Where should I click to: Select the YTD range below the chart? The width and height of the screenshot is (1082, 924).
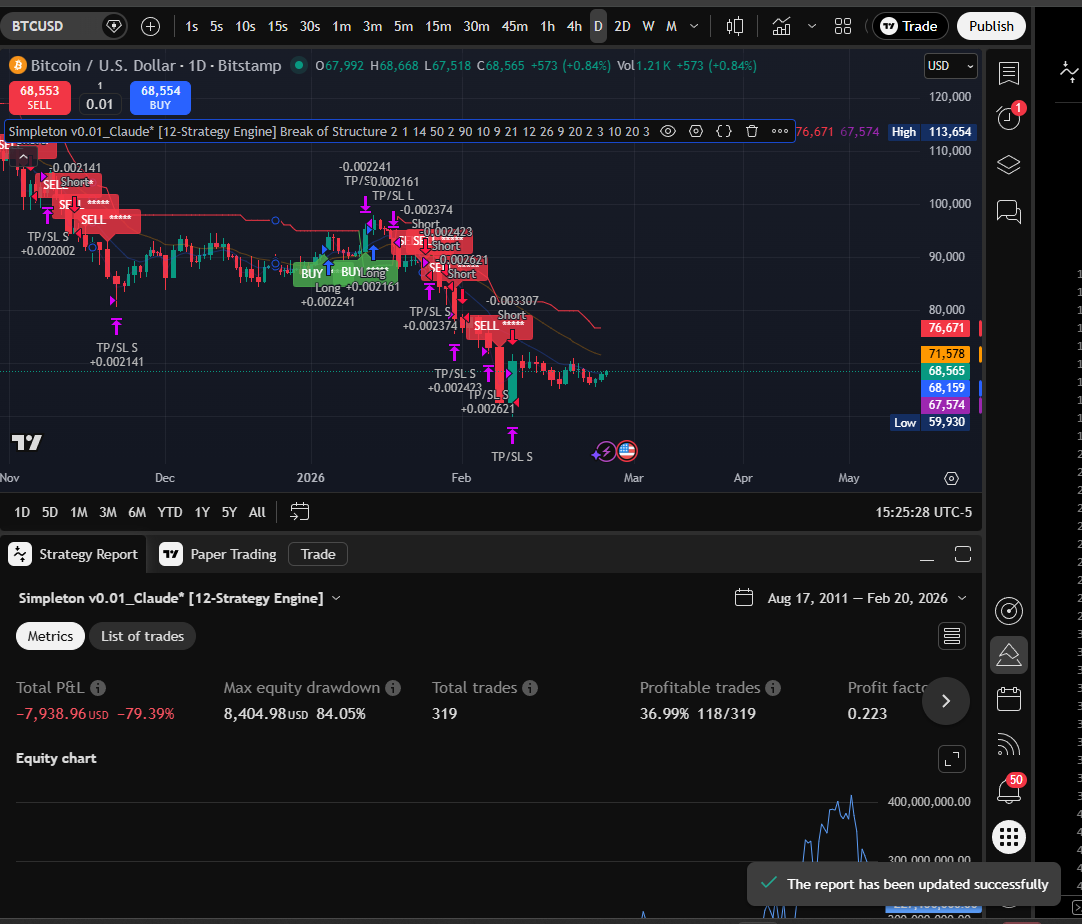(169, 511)
